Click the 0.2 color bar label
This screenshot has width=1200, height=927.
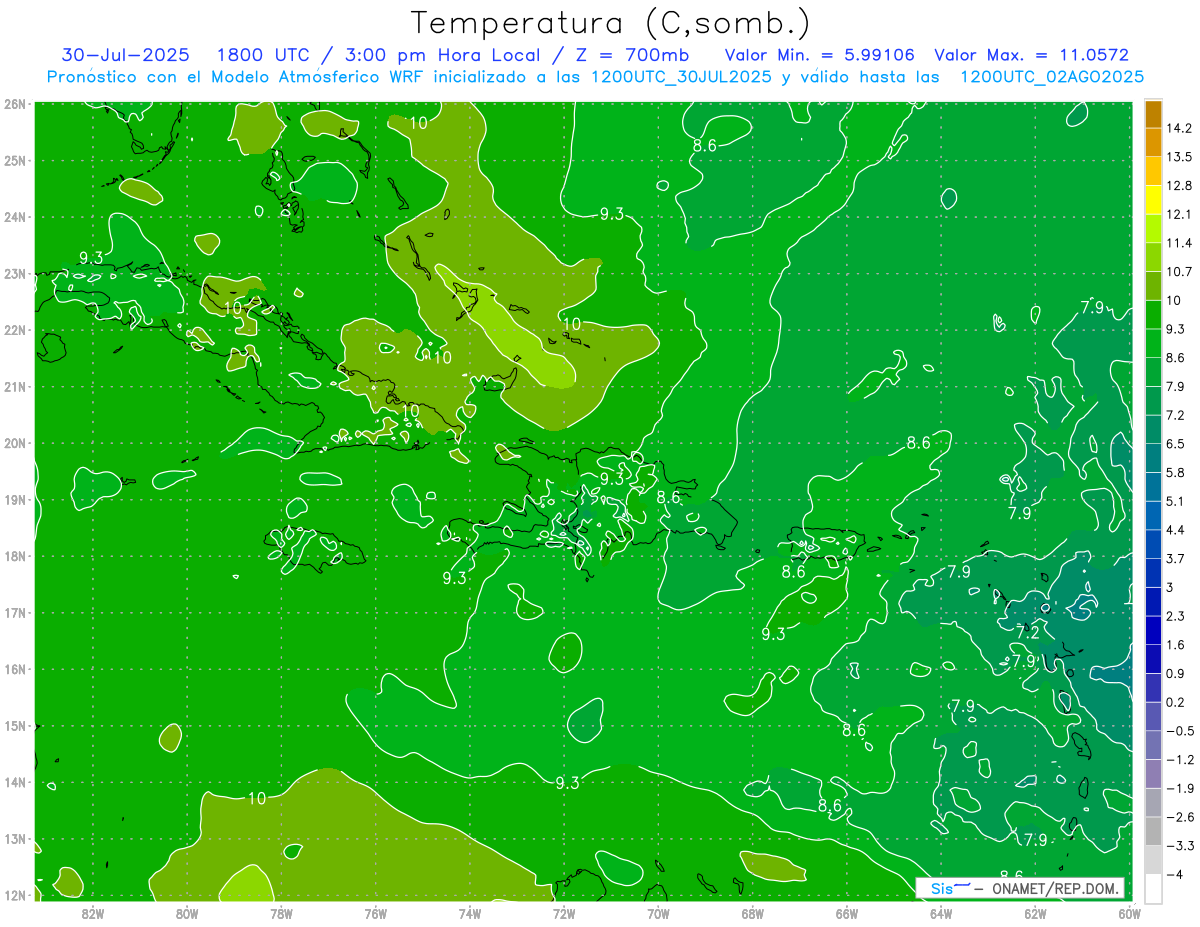pyautogui.click(x=1176, y=702)
